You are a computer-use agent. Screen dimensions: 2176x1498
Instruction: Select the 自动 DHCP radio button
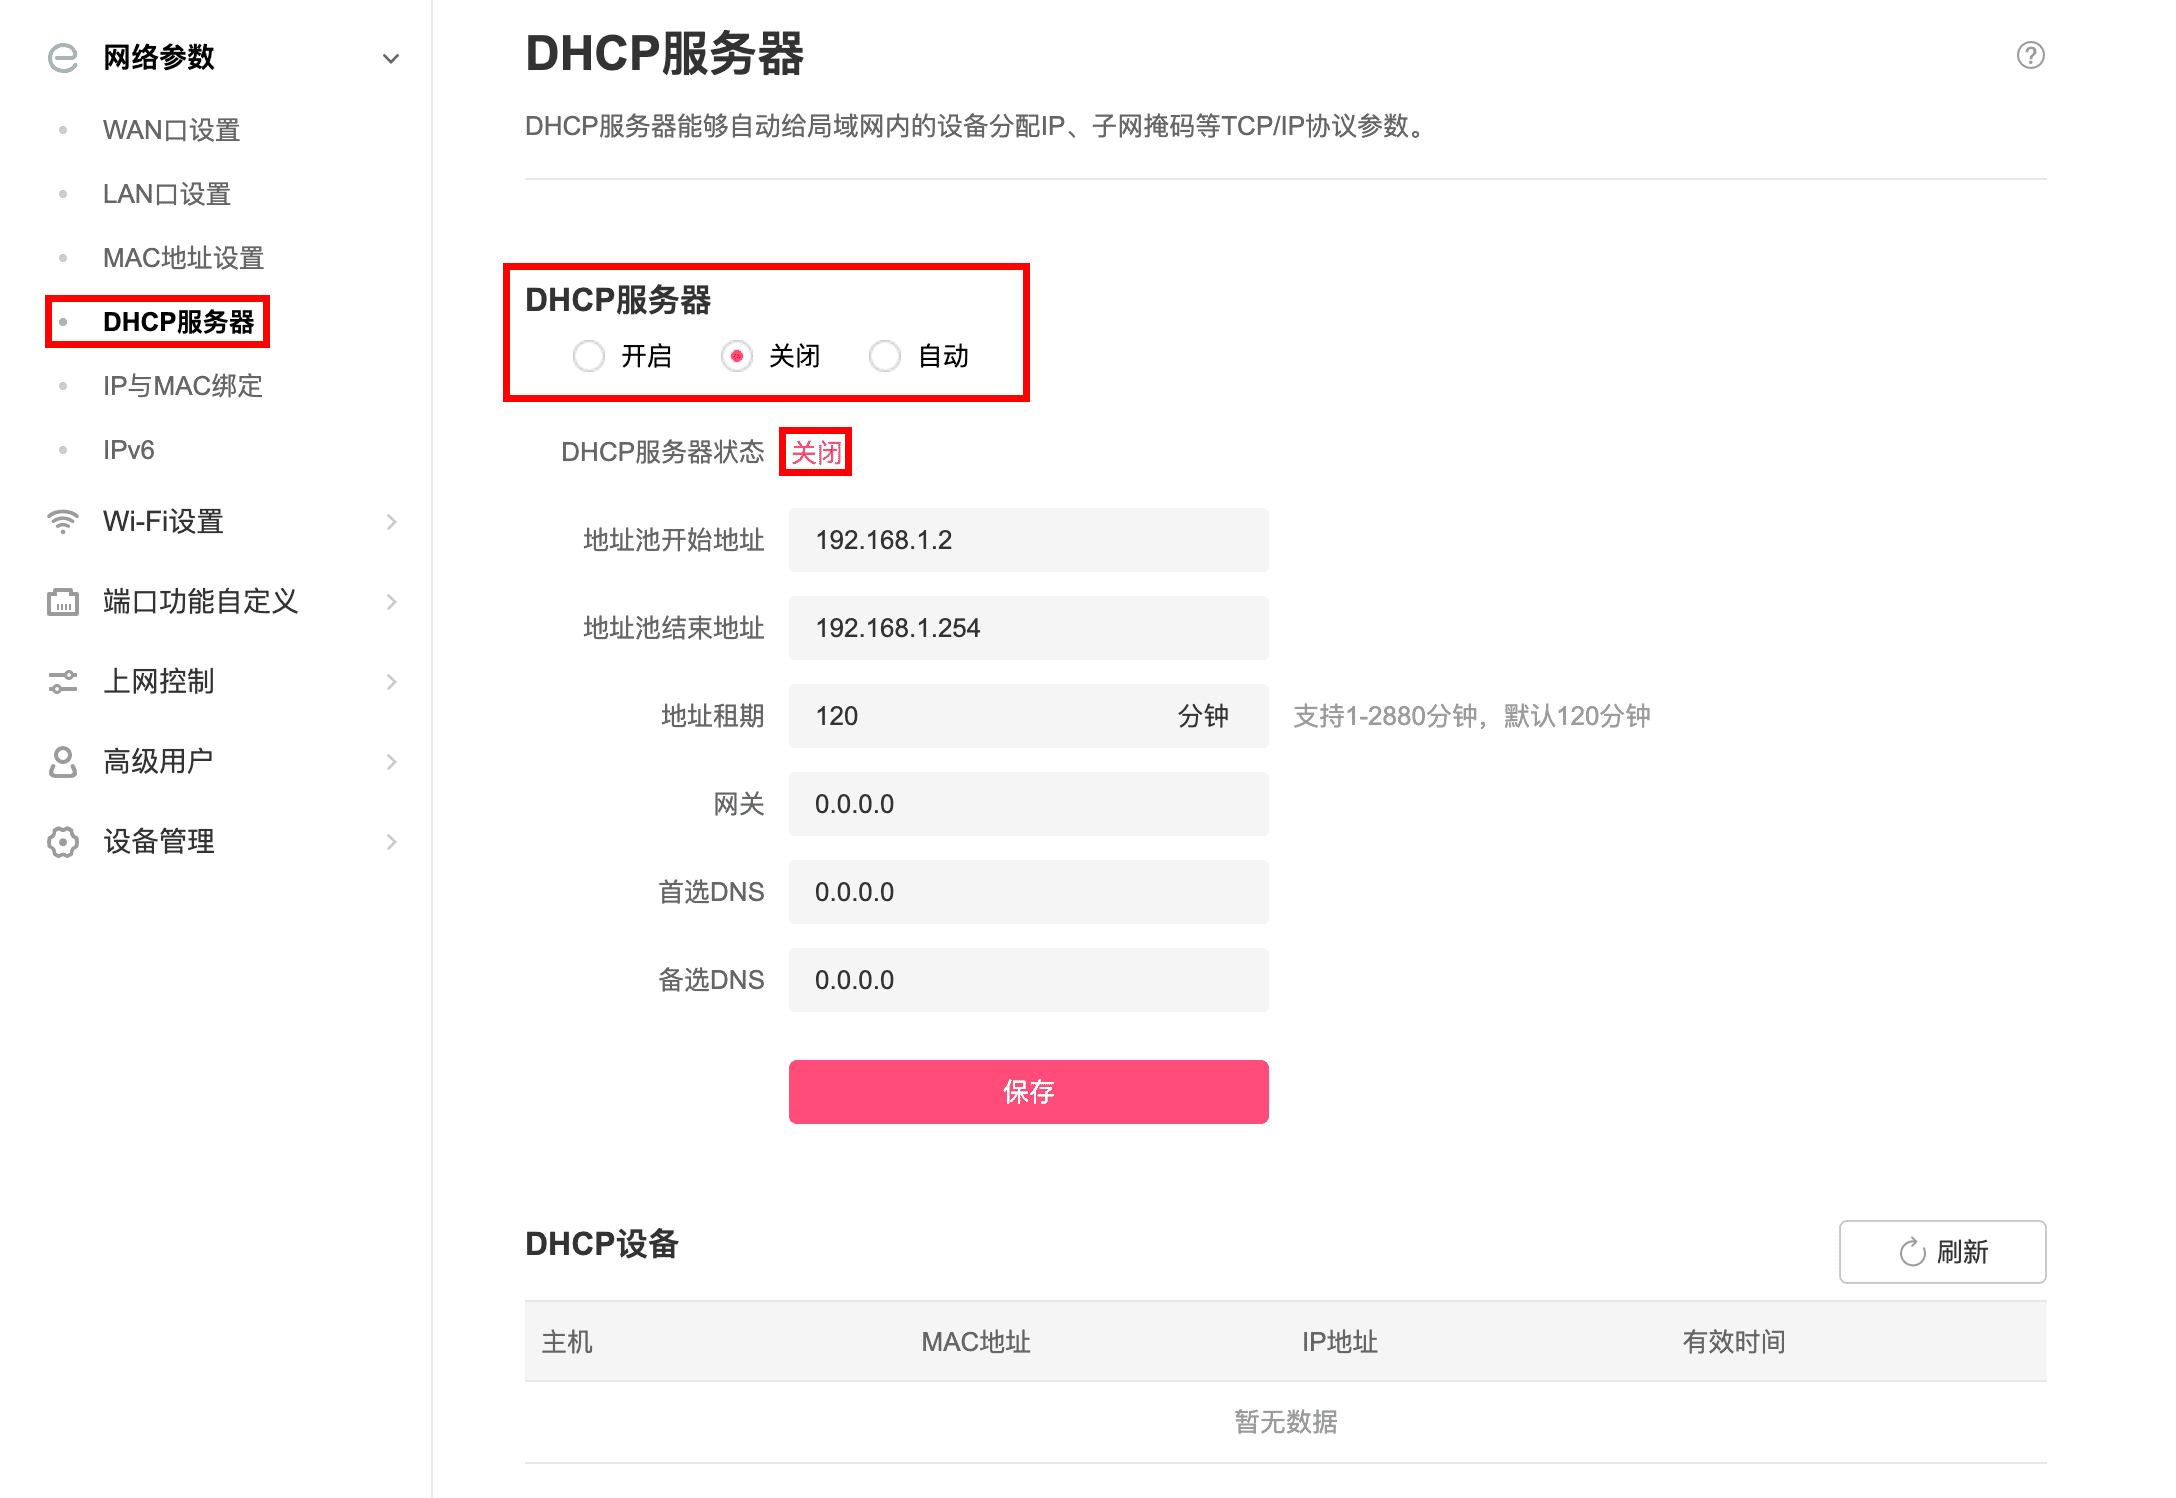[x=885, y=356]
